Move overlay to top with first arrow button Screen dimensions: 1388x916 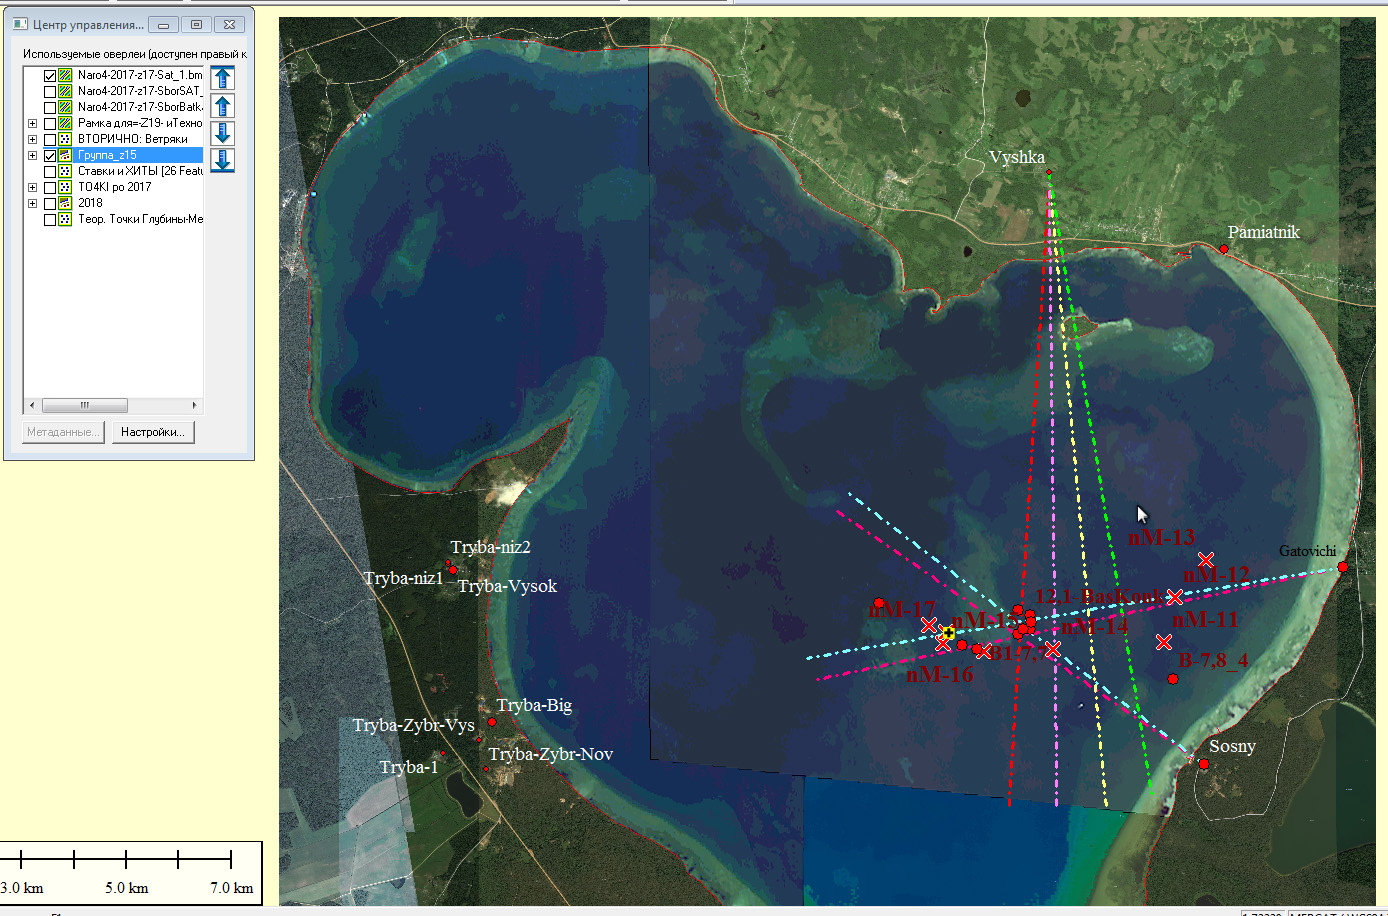[x=223, y=78]
